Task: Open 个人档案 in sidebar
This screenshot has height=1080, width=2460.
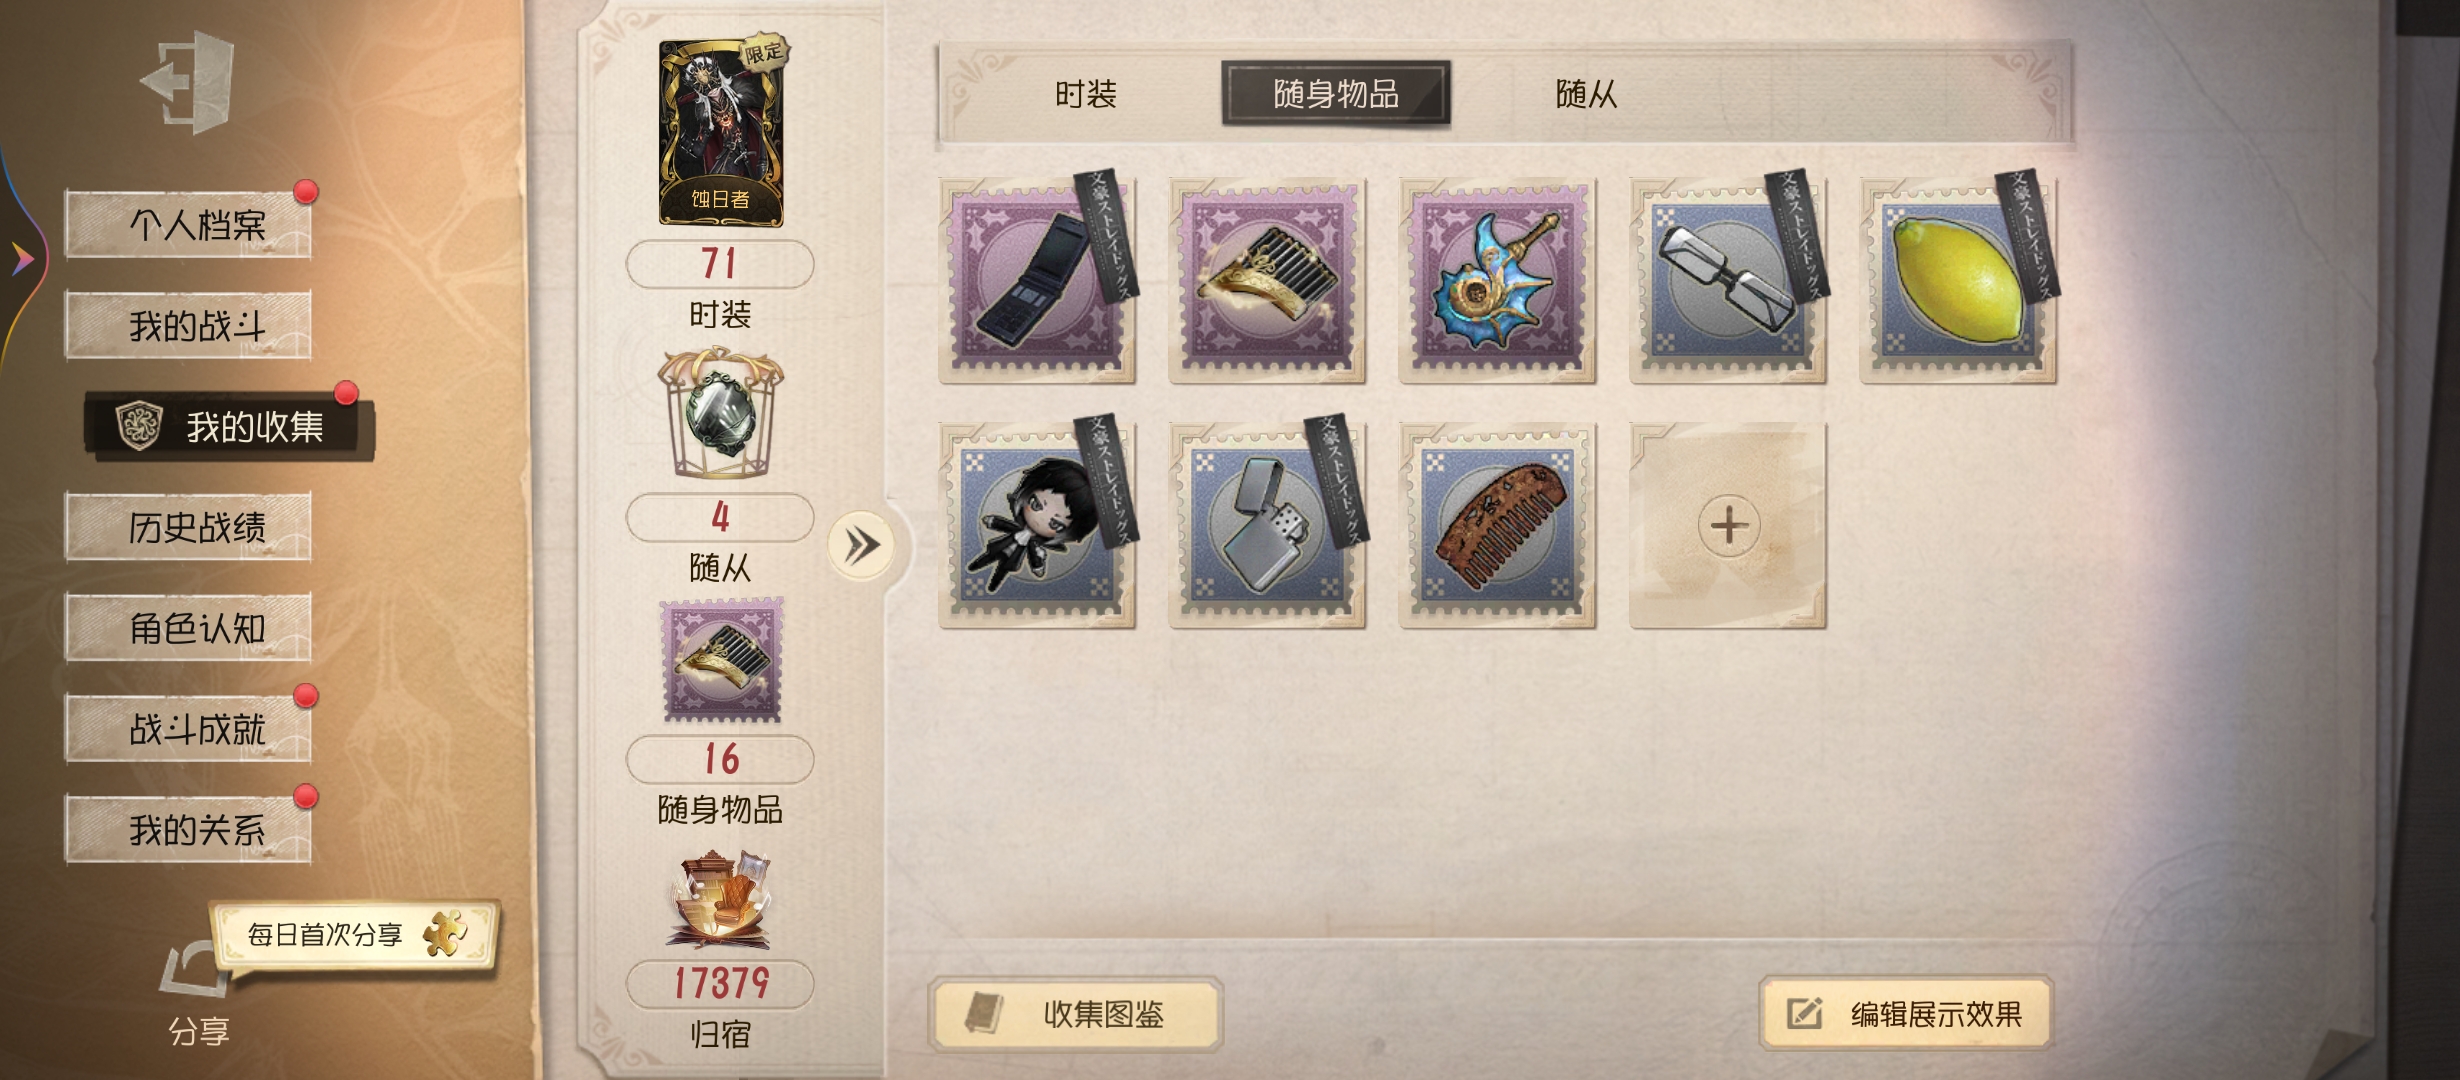Action: point(188,224)
